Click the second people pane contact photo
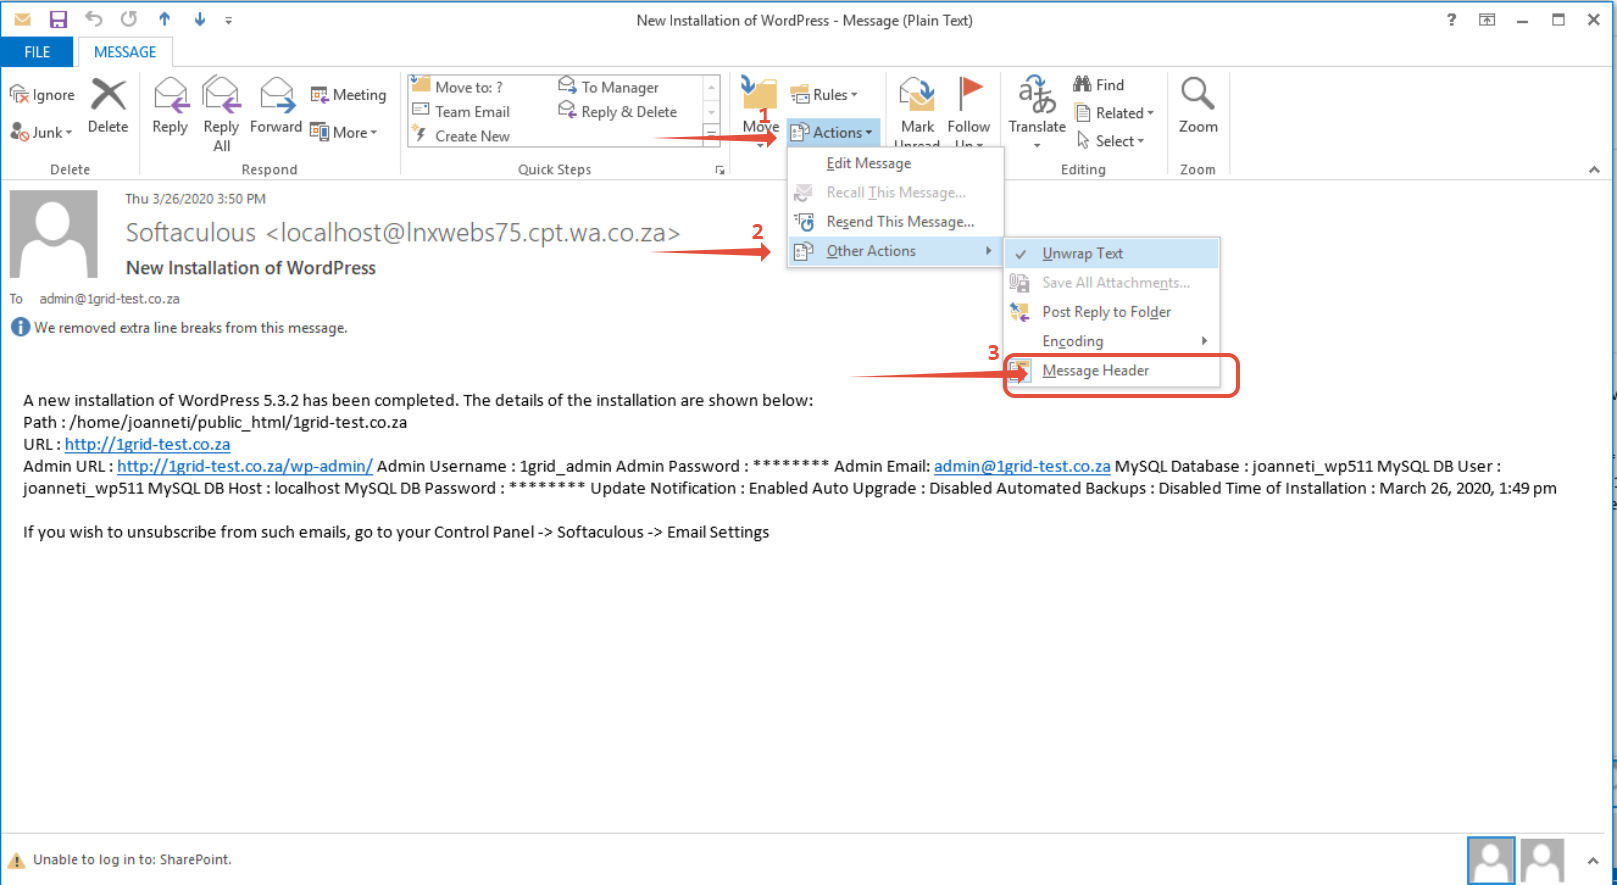1617x885 pixels. tap(1542, 861)
